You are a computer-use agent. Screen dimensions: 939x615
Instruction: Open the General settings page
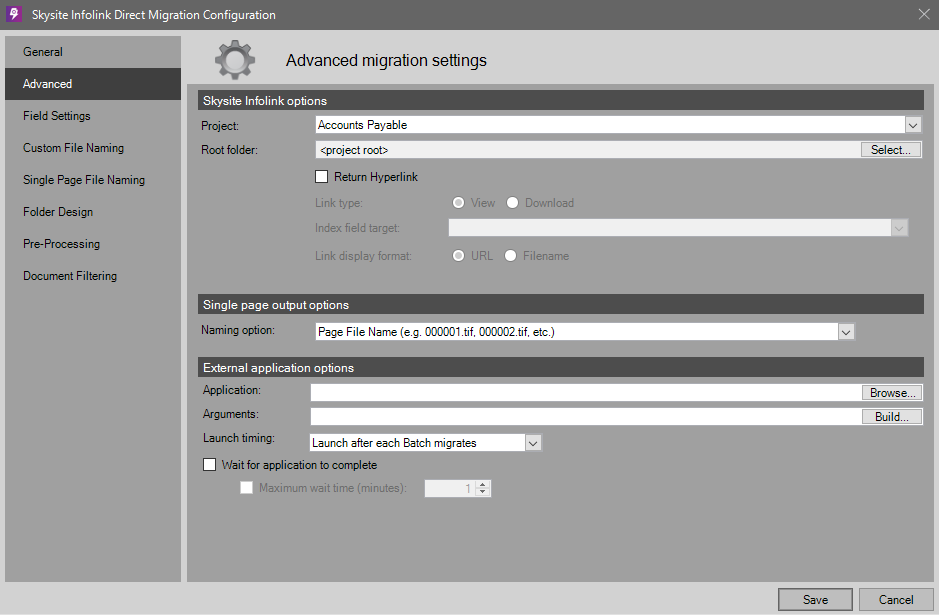93,52
